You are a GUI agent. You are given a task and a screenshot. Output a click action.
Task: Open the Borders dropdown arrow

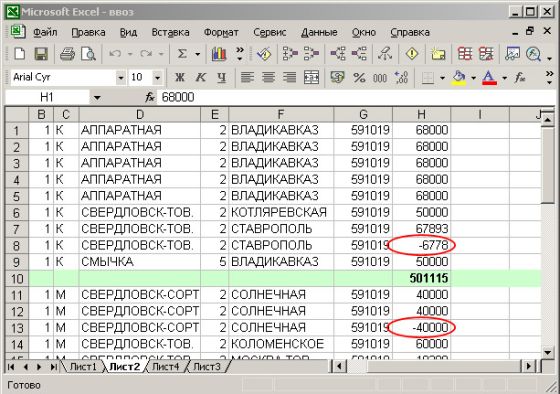click(x=442, y=78)
